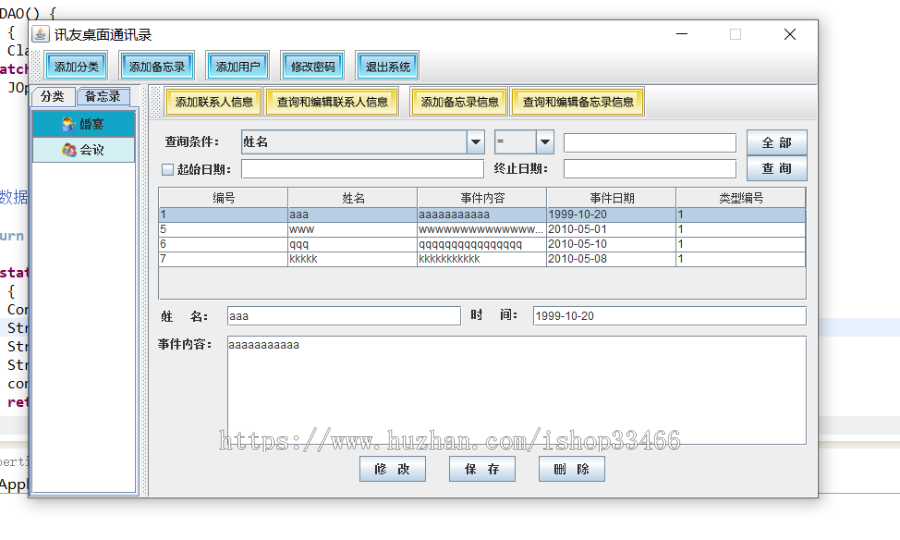Viewport: 900px width, 540px height.
Task: Toggle the 起始日期 checkbox
Action: point(168,169)
